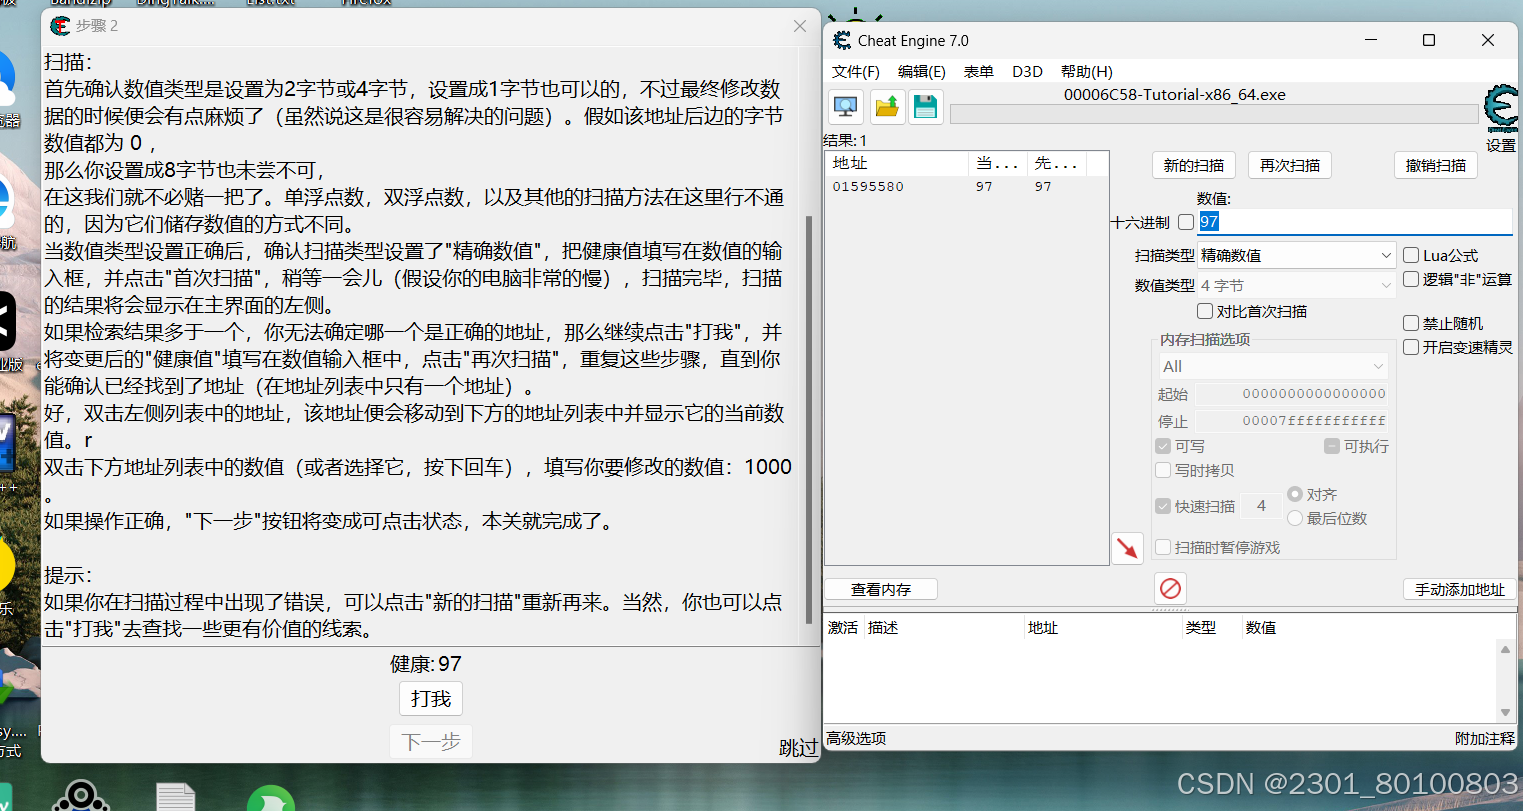Enable the Lua formula checkbox
The image size is (1523, 811).
(x=1411, y=255)
